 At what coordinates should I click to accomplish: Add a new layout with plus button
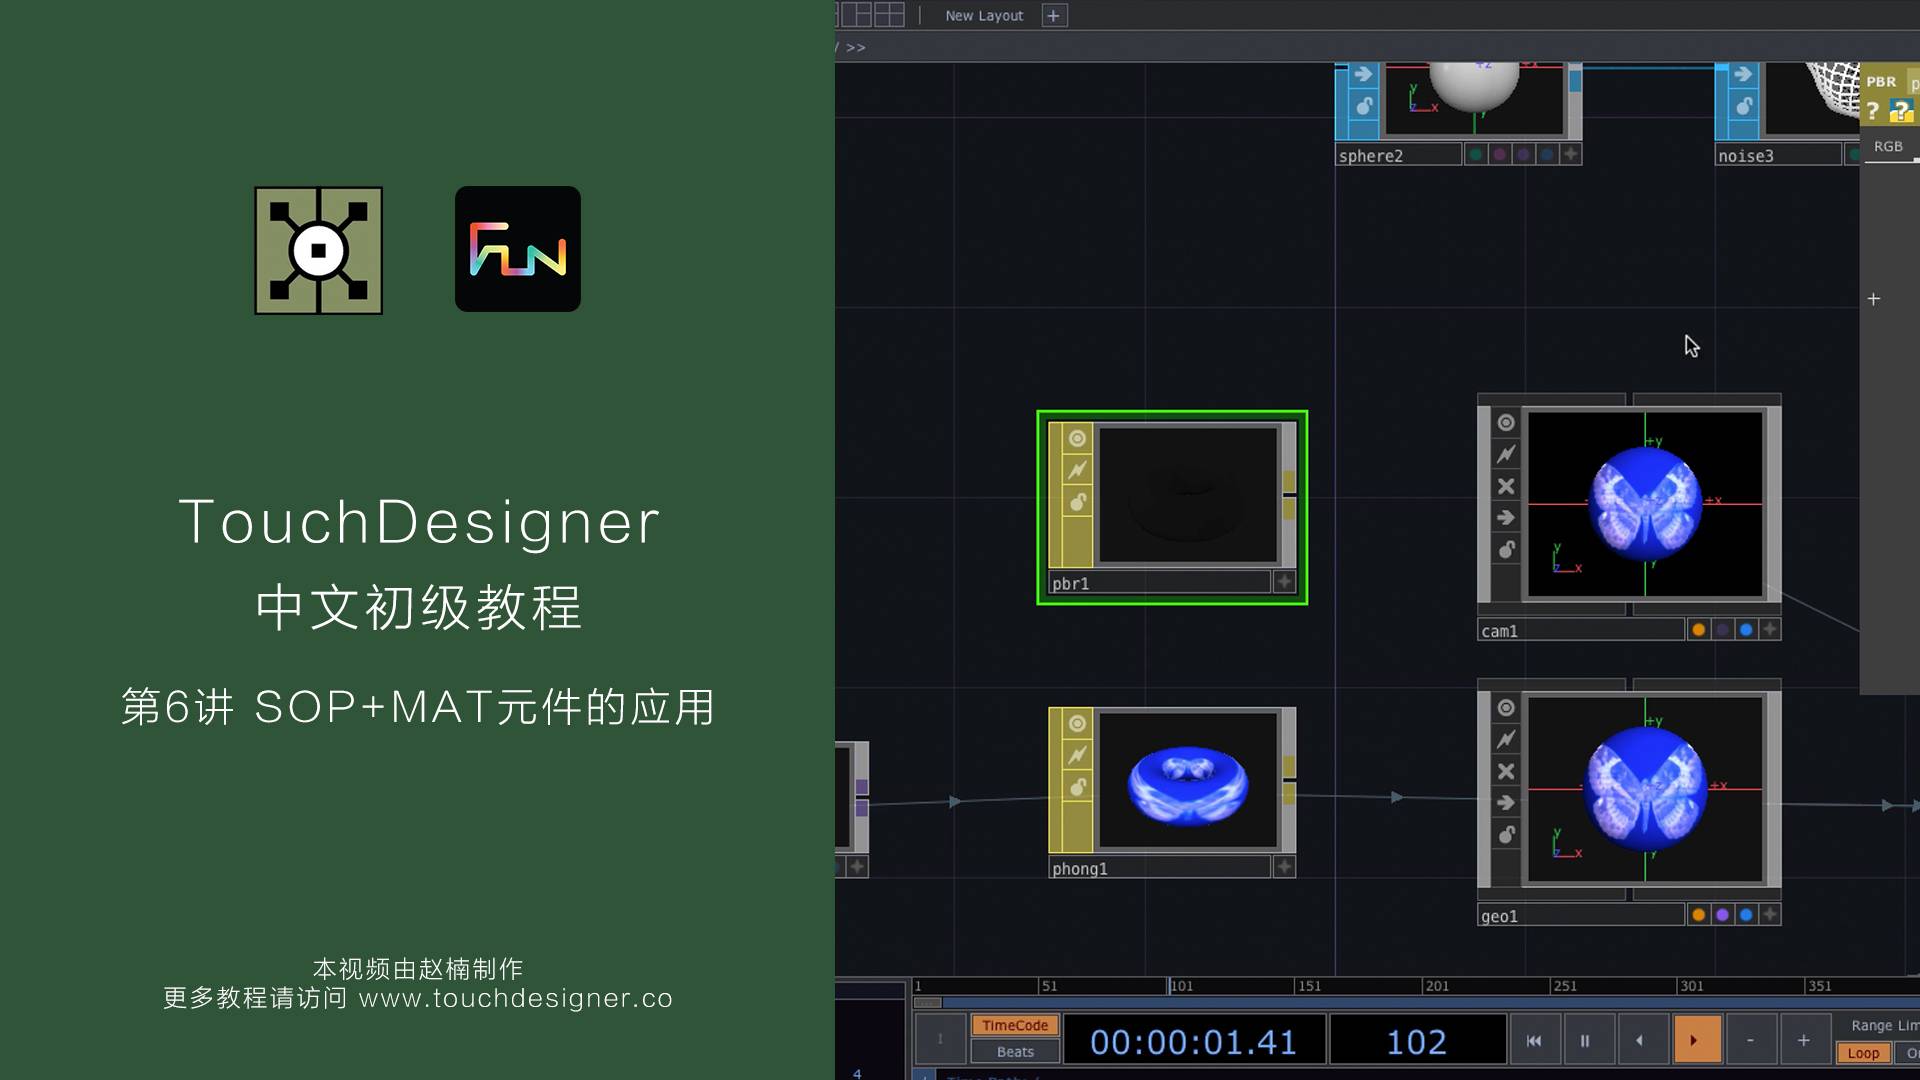point(1054,15)
